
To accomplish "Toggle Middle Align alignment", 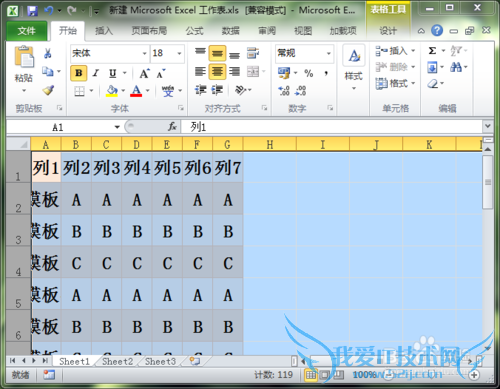I will click(x=217, y=53).
